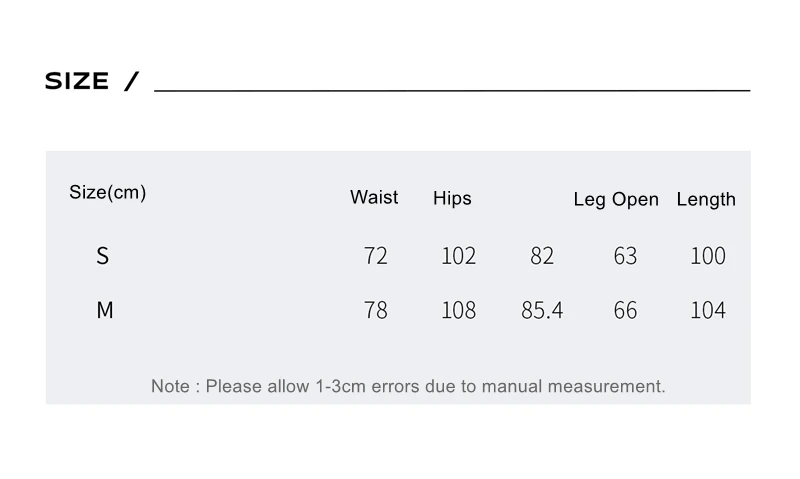Click the S size row label
The height and width of the screenshot is (479, 800).
point(102,256)
